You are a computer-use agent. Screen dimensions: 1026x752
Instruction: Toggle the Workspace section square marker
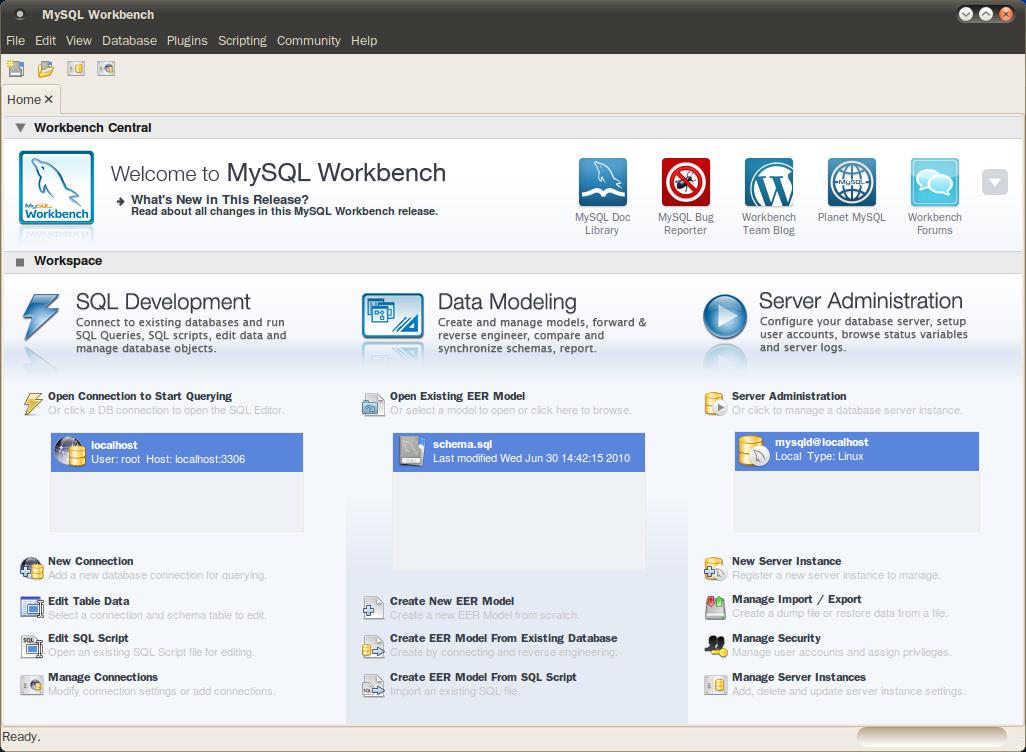(x=20, y=262)
